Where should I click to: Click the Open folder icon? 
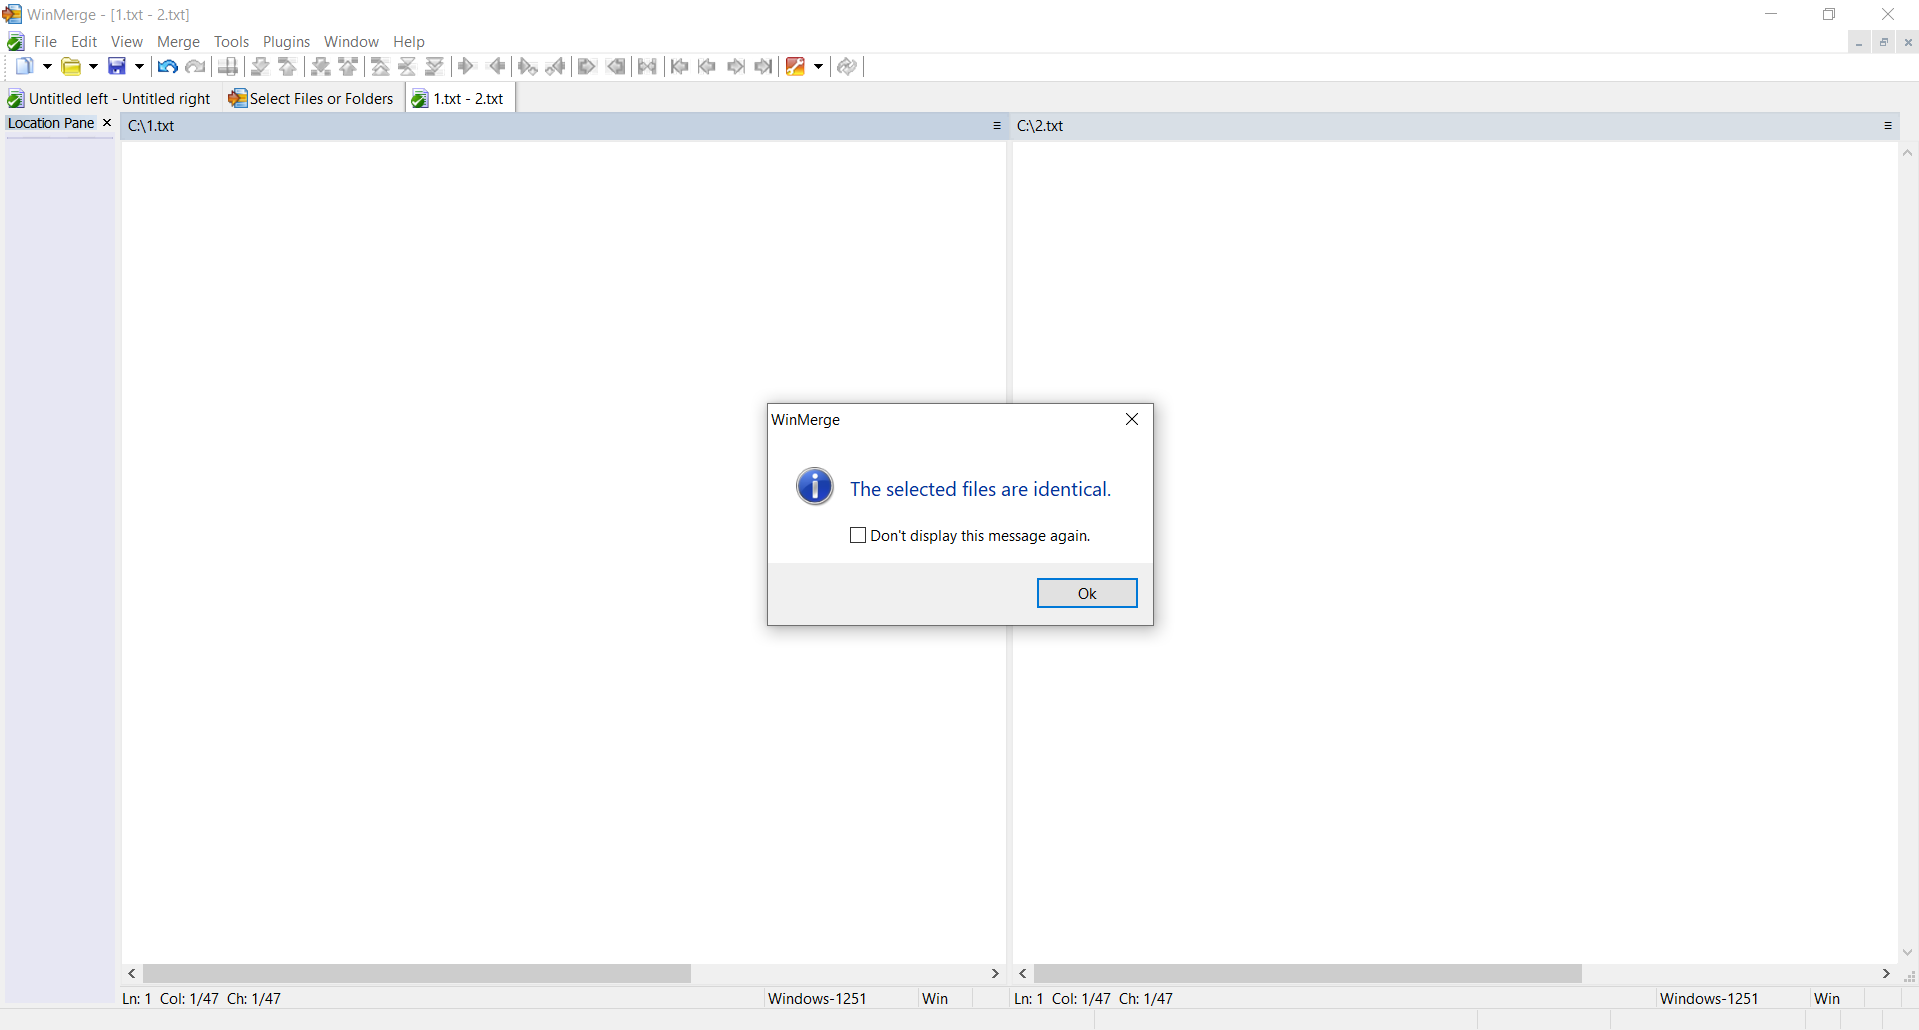click(71, 67)
